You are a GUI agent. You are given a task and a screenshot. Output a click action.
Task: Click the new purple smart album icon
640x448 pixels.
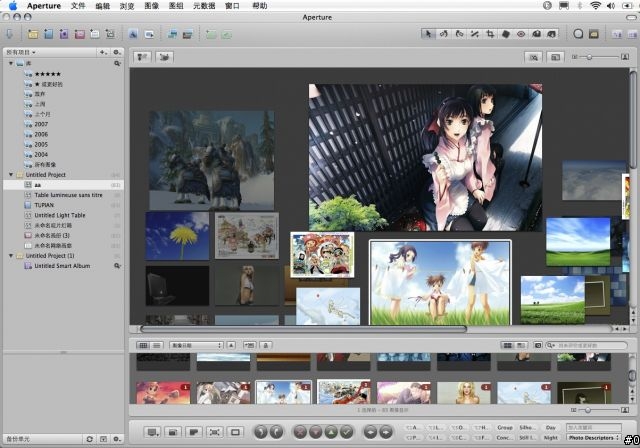(x=64, y=34)
